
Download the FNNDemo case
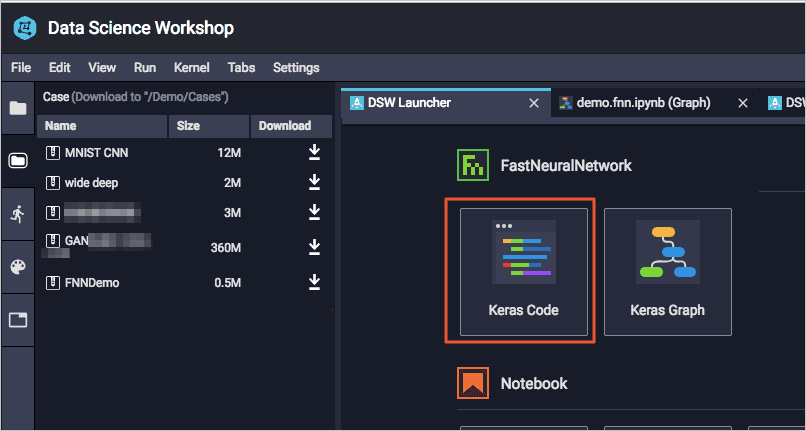314,282
